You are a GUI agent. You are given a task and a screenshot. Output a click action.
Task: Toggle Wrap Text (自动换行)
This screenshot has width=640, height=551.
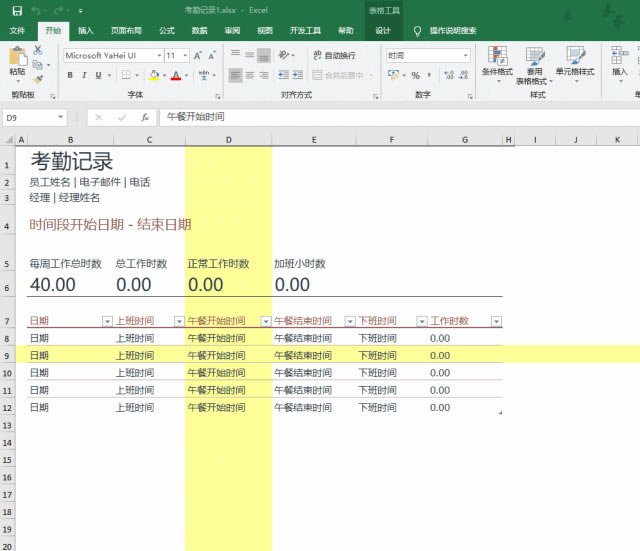(334, 56)
